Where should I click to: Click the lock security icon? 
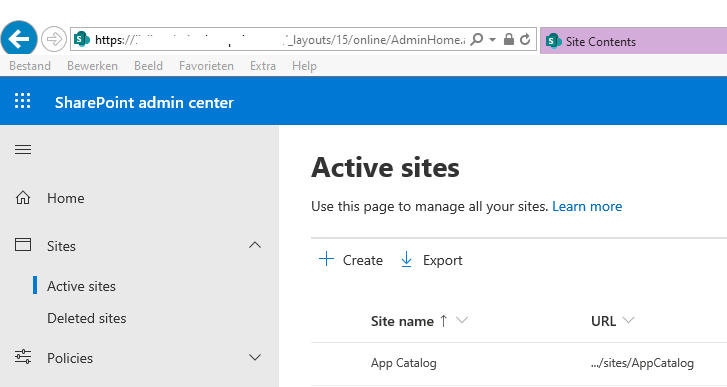[x=509, y=39]
